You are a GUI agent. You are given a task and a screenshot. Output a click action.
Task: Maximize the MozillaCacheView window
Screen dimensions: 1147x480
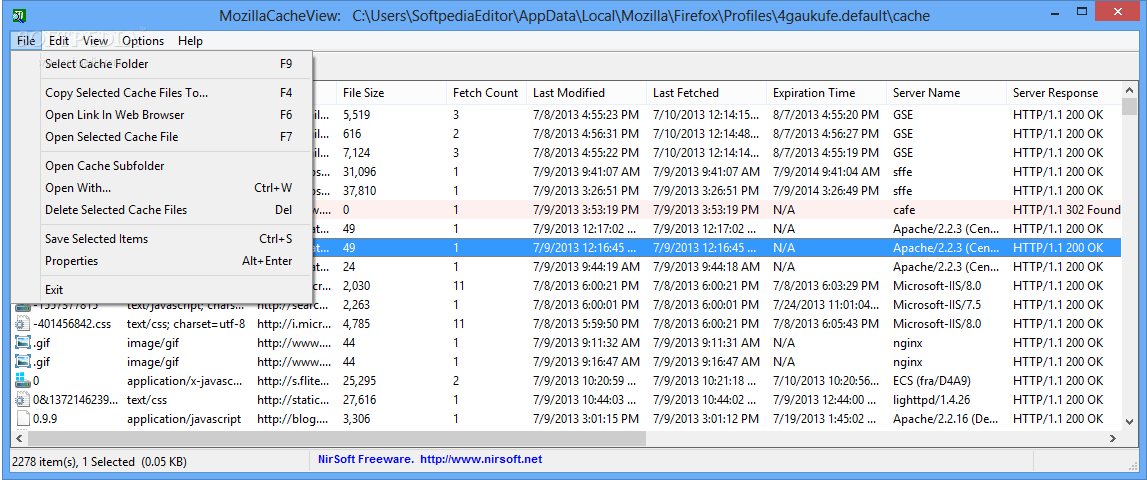(1081, 12)
